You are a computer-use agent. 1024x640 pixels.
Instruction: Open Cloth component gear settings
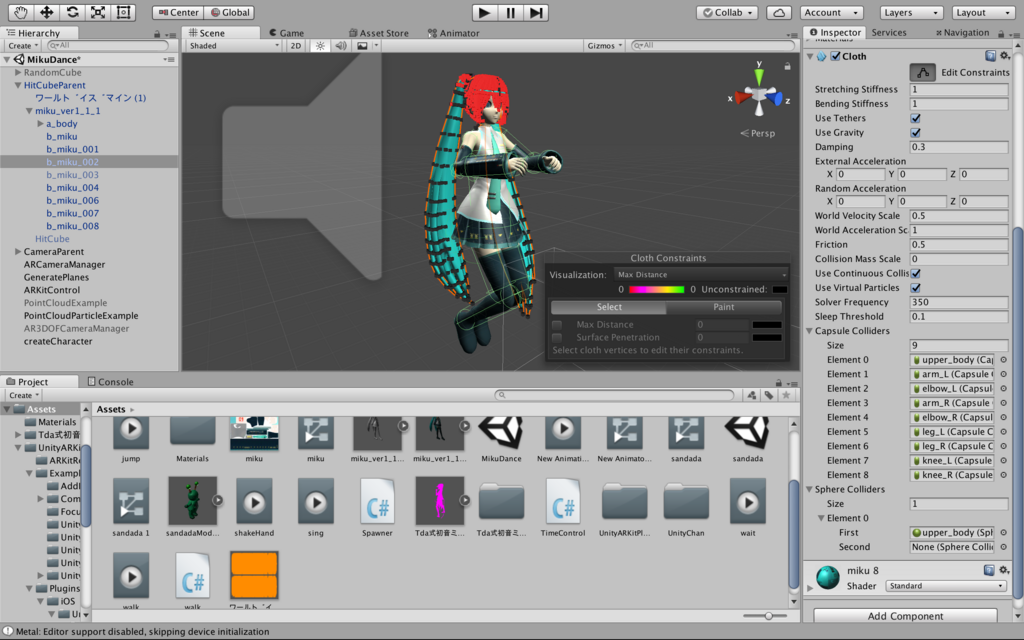tap(1005, 56)
